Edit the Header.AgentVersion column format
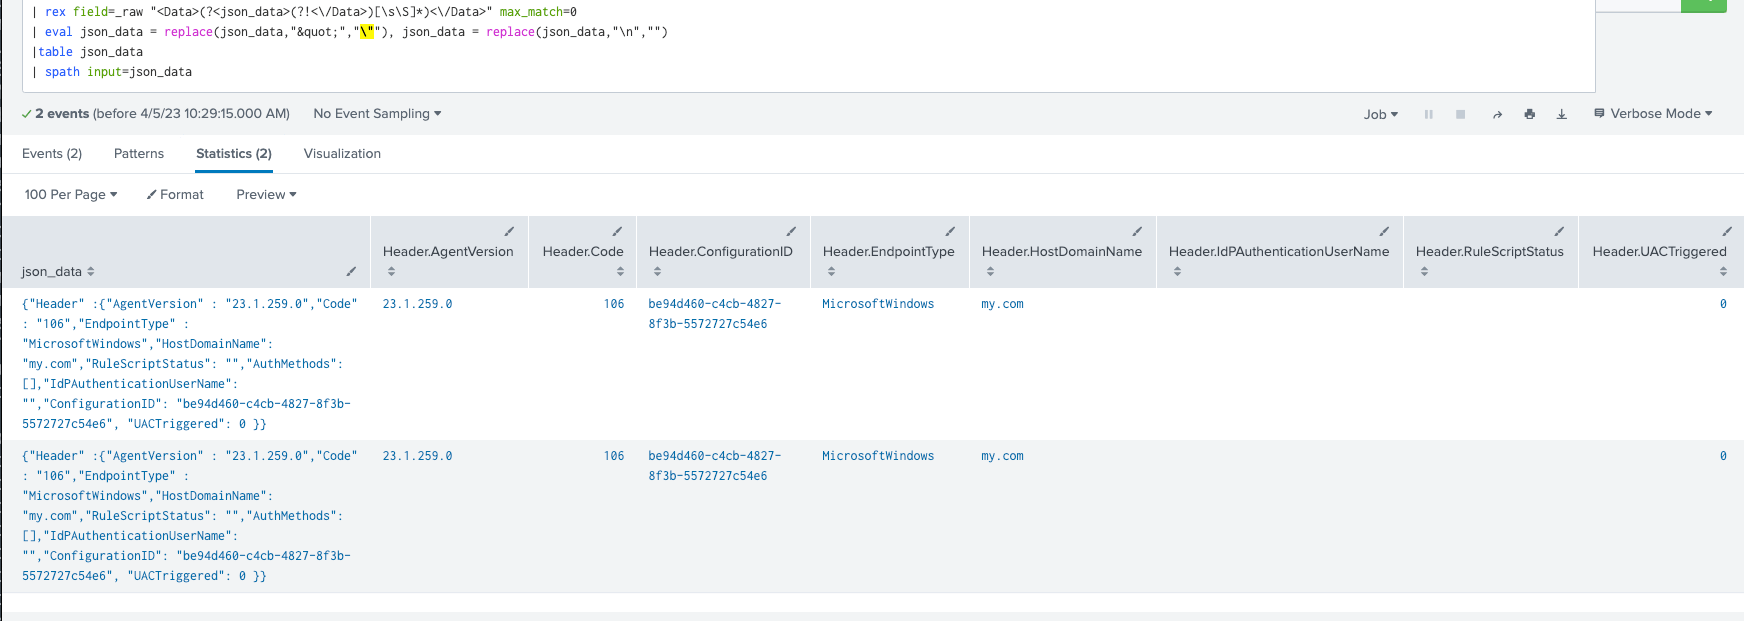Image resolution: width=1744 pixels, height=621 pixels. (x=509, y=231)
